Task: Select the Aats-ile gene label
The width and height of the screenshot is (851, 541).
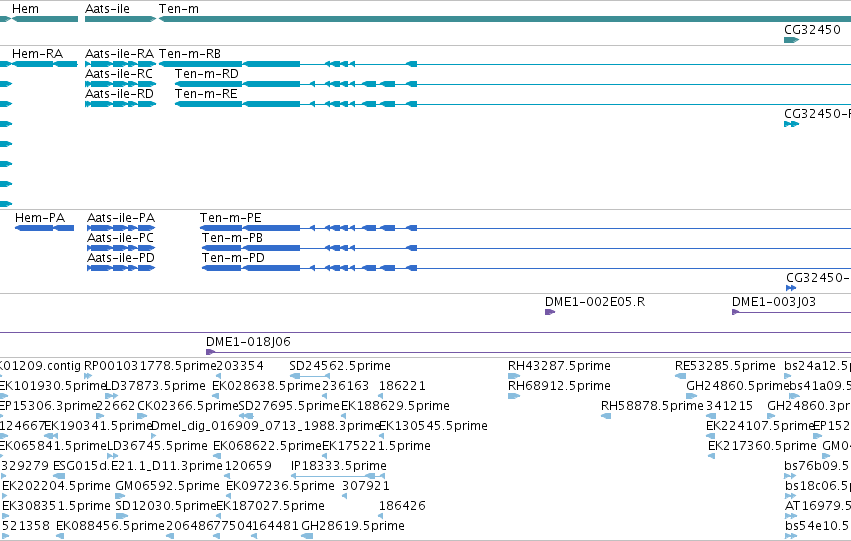Action: pyautogui.click(x=107, y=9)
